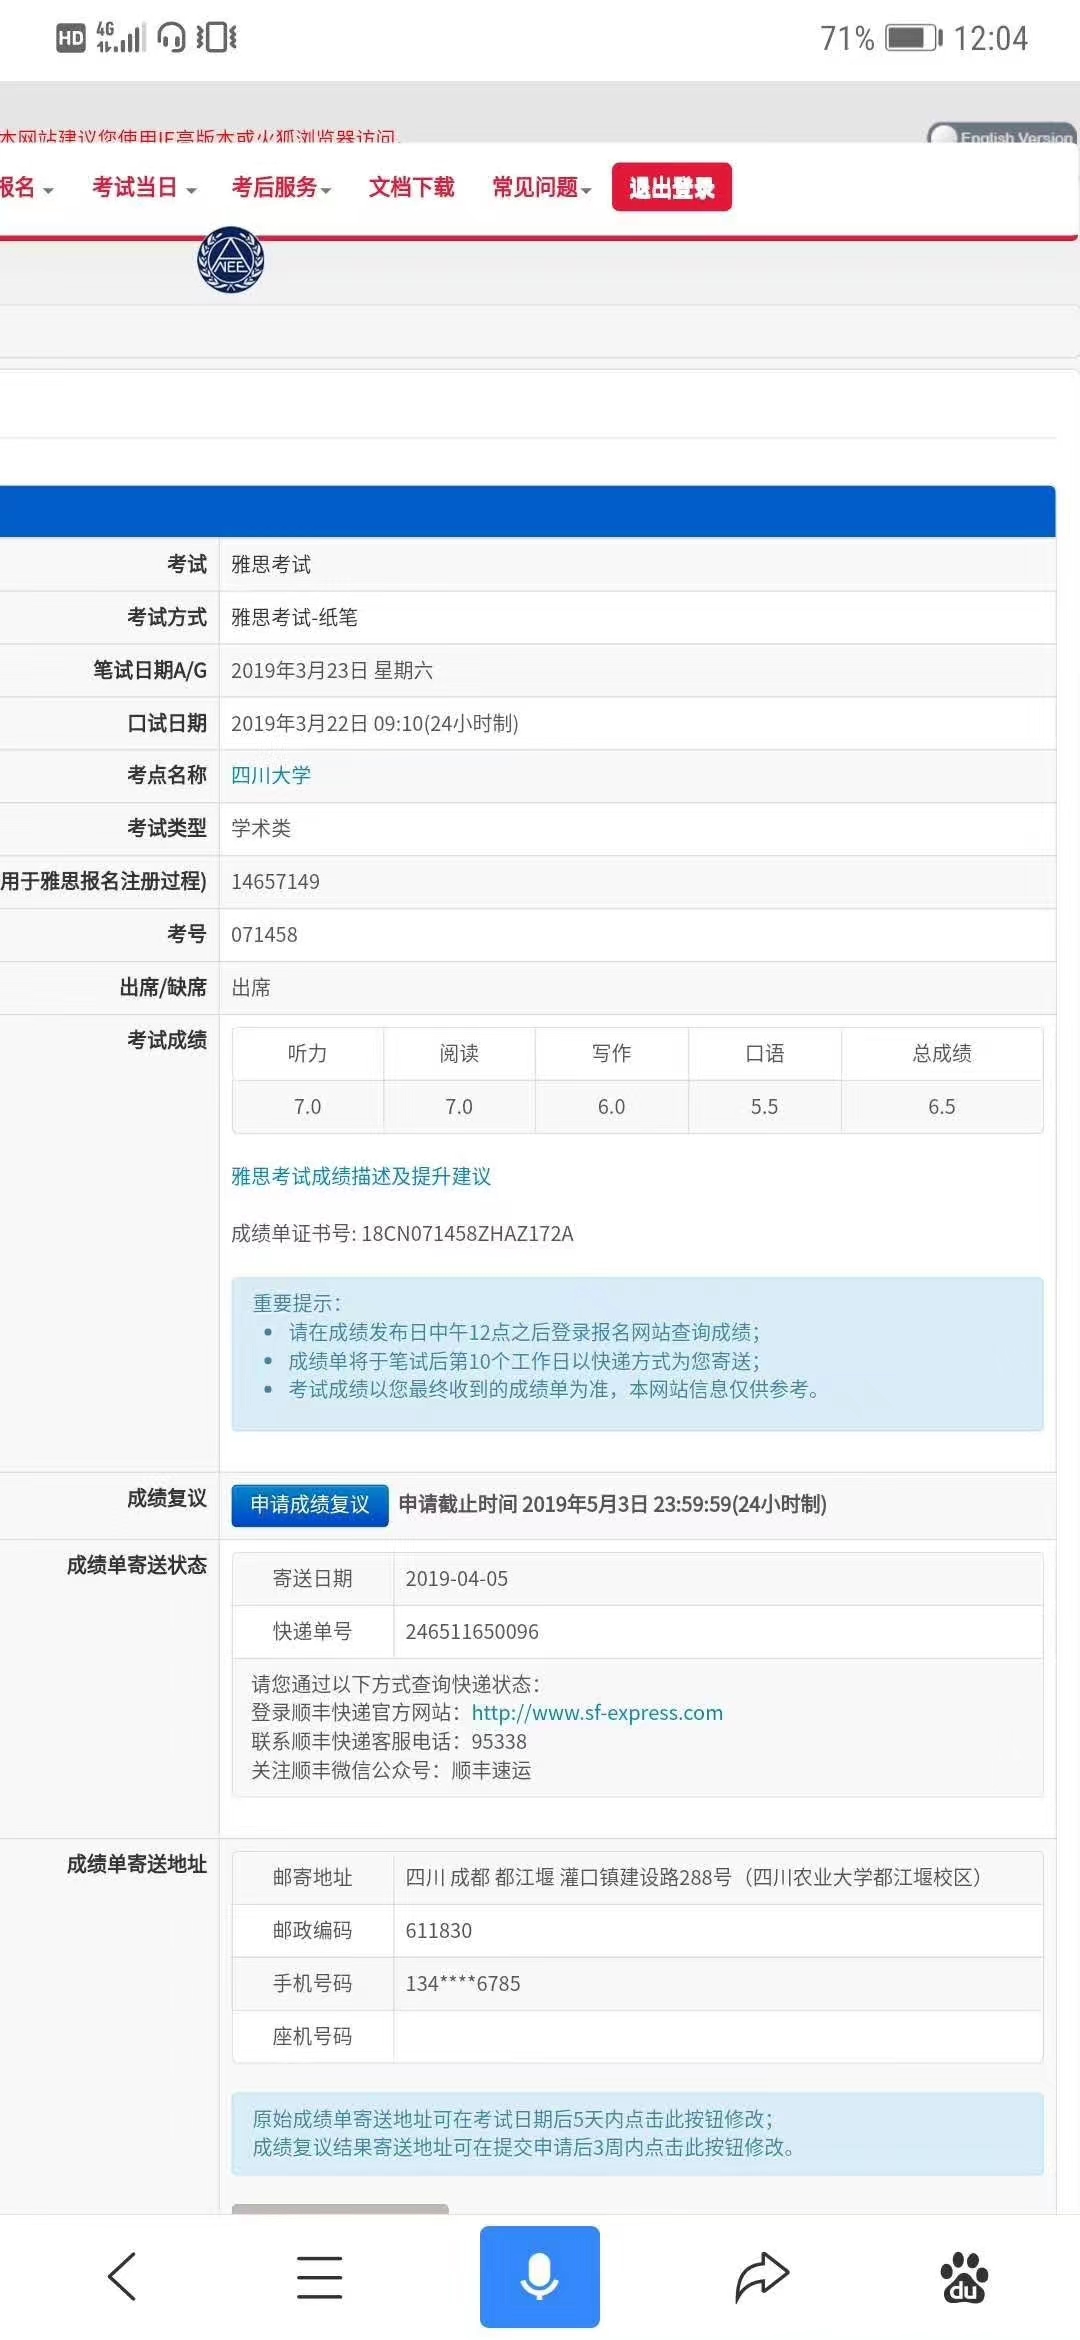Toggle the English Version switch

(1002, 136)
